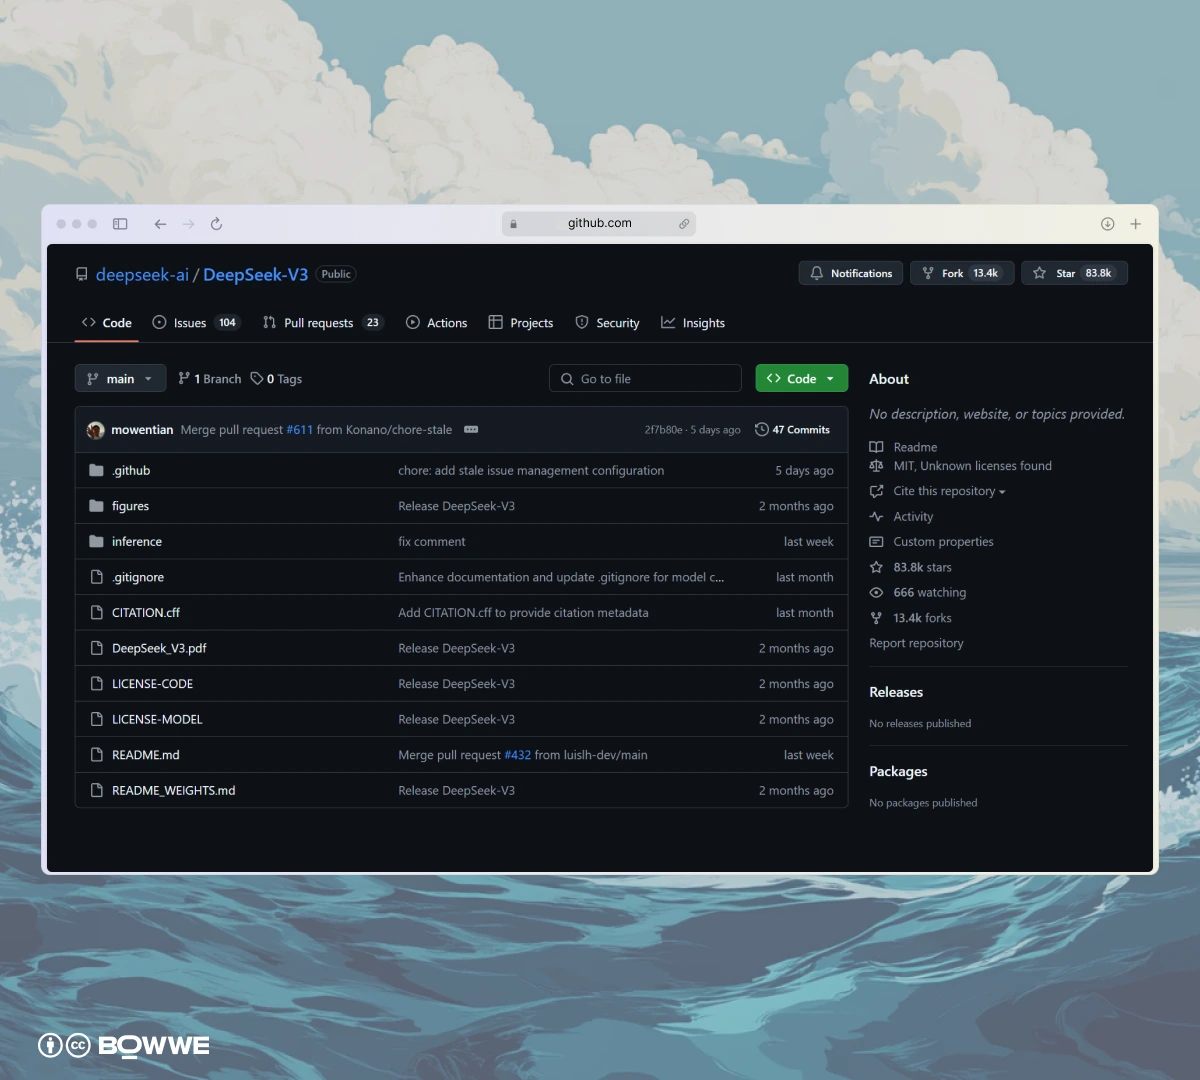Open the README.md file

click(146, 755)
